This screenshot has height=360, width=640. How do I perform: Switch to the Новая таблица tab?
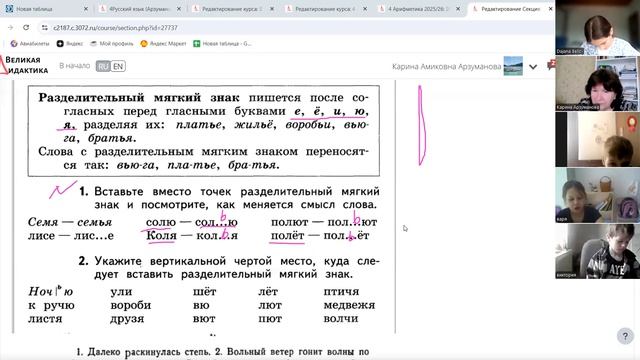[46, 9]
